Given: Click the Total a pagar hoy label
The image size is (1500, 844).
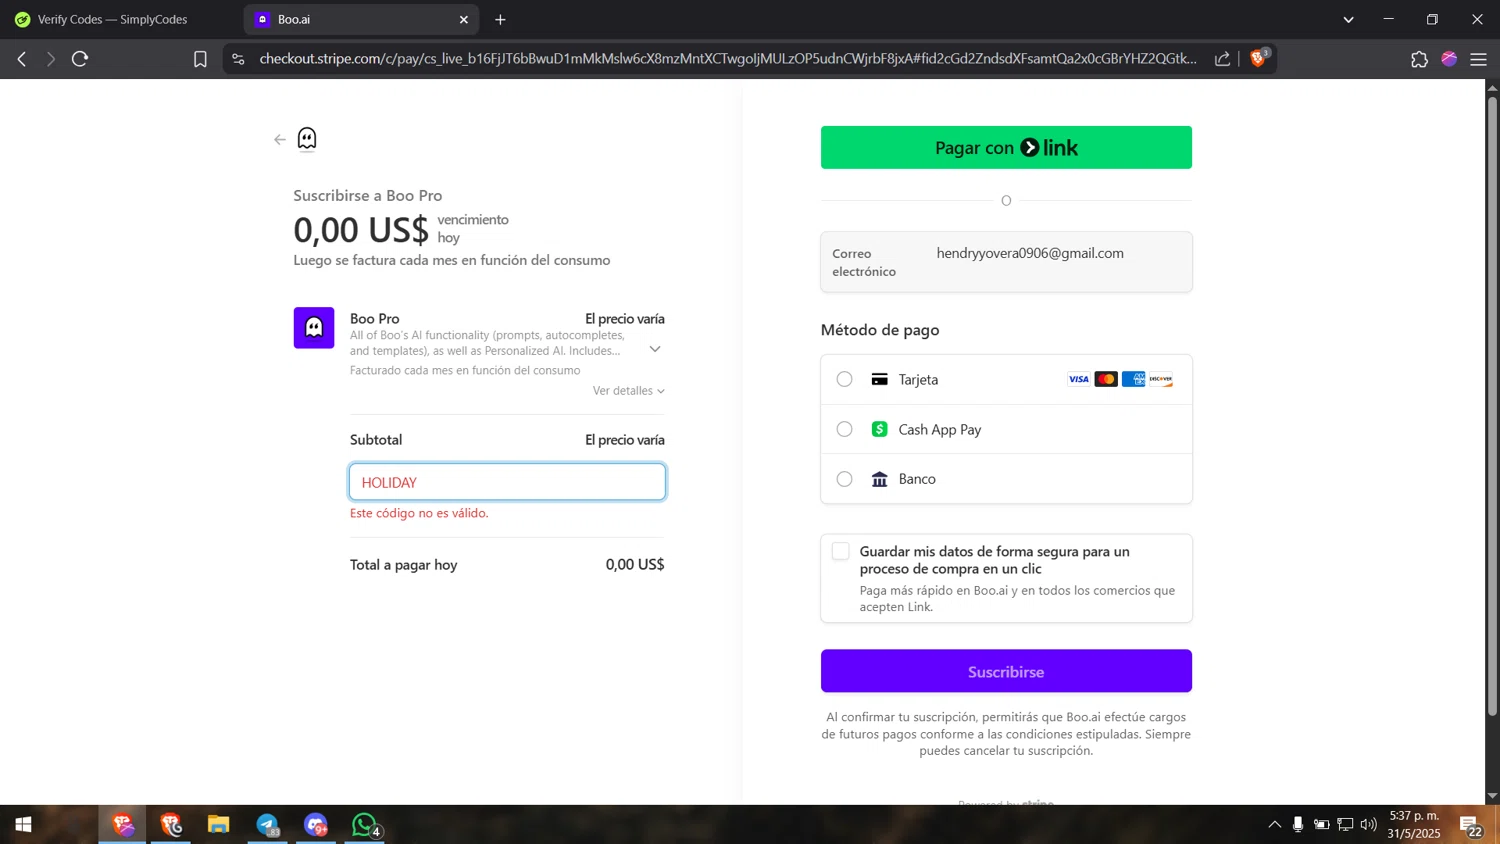Looking at the screenshot, I should (404, 565).
